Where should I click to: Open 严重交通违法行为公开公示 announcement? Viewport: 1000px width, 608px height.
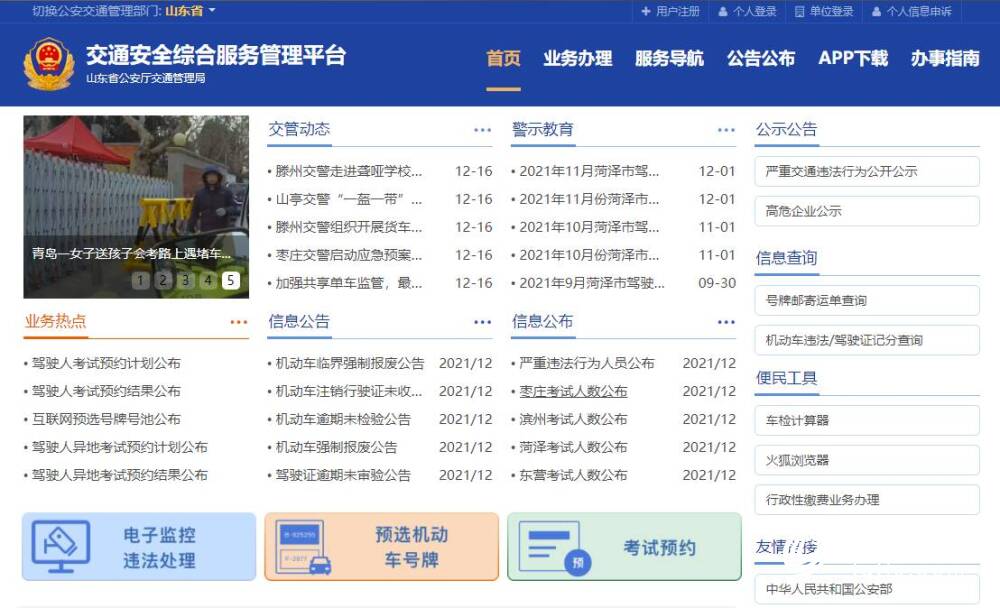point(866,171)
